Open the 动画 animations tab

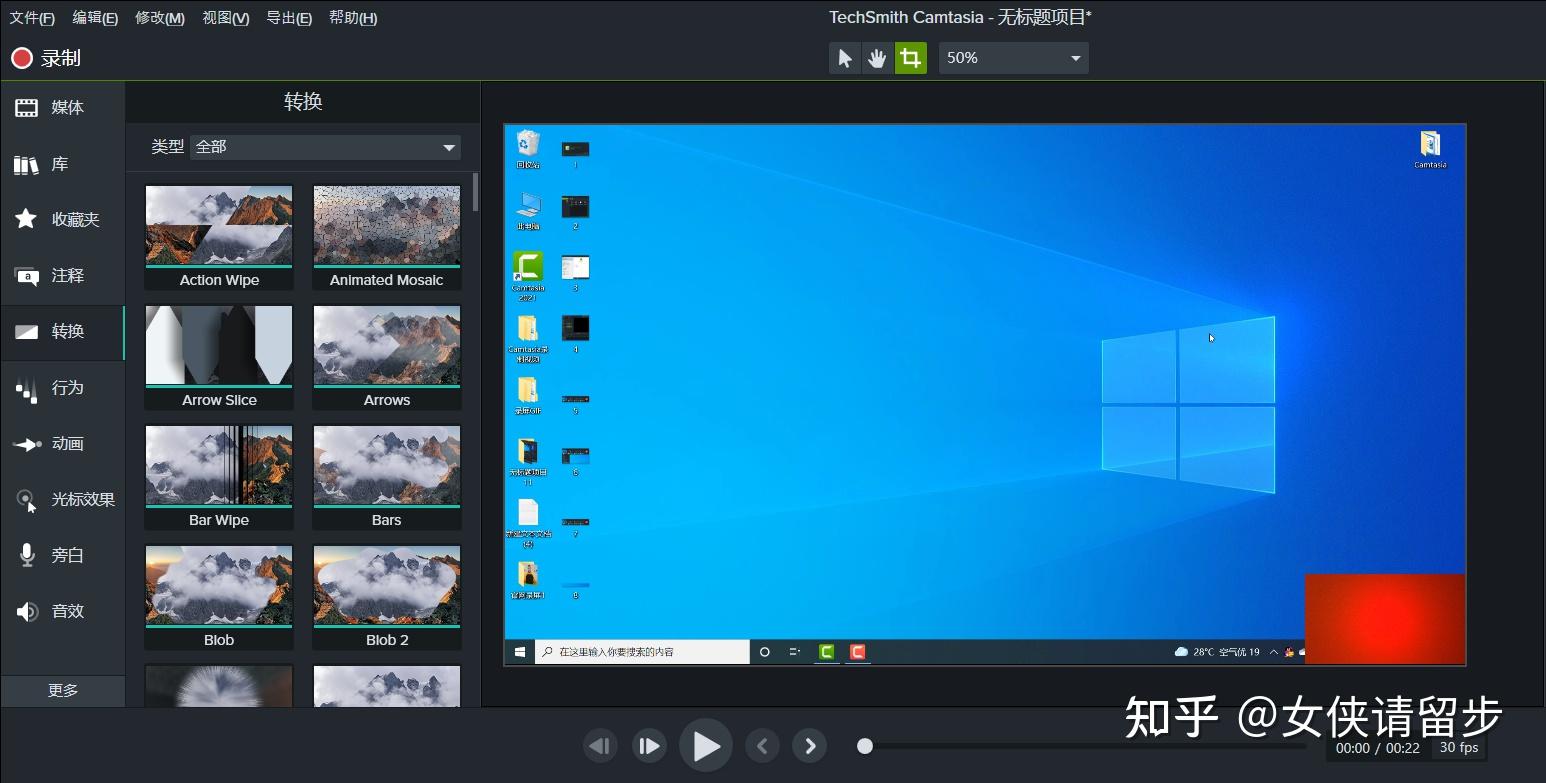(x=63, y=444)
